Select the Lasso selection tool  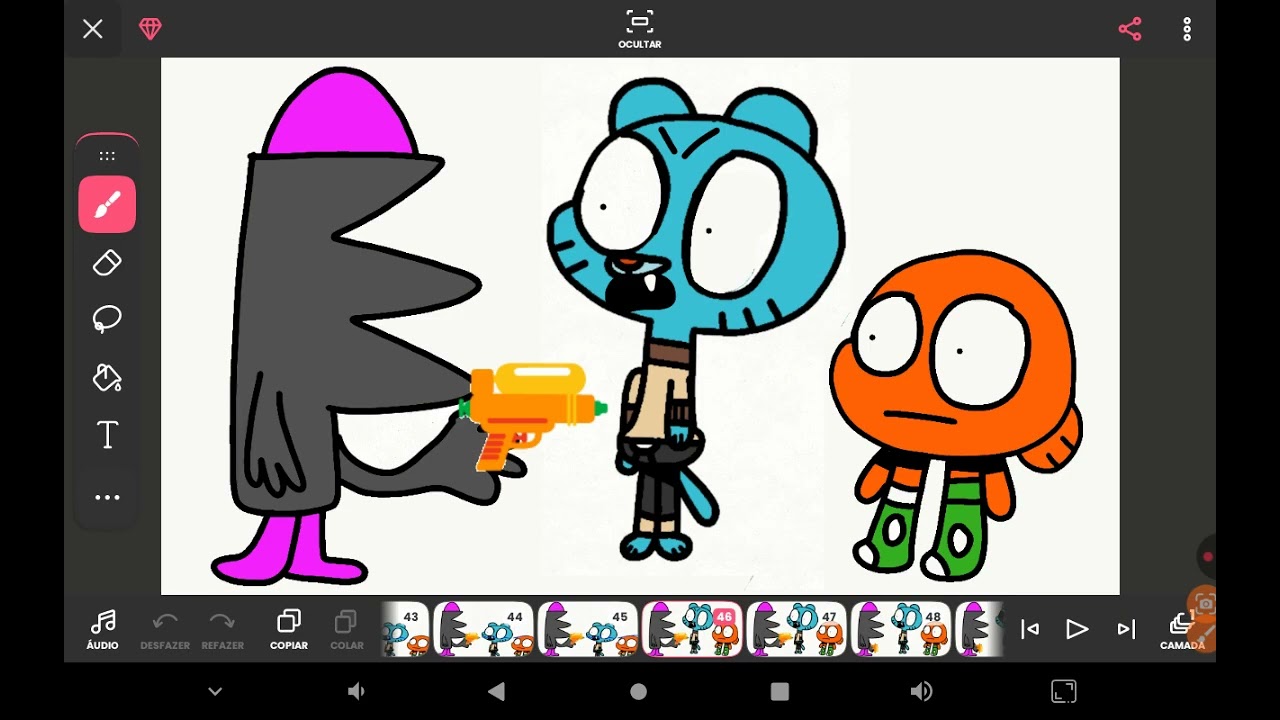[107, 319]
